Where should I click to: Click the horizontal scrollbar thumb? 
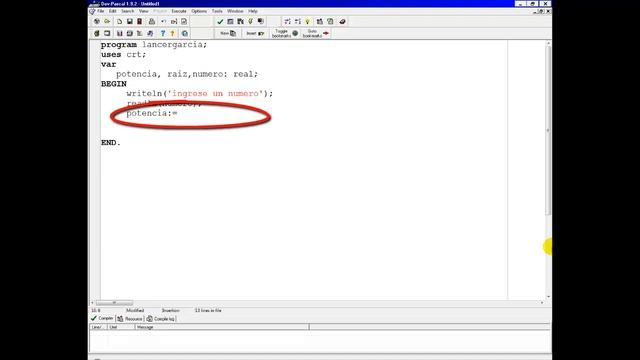pos(114,302)
